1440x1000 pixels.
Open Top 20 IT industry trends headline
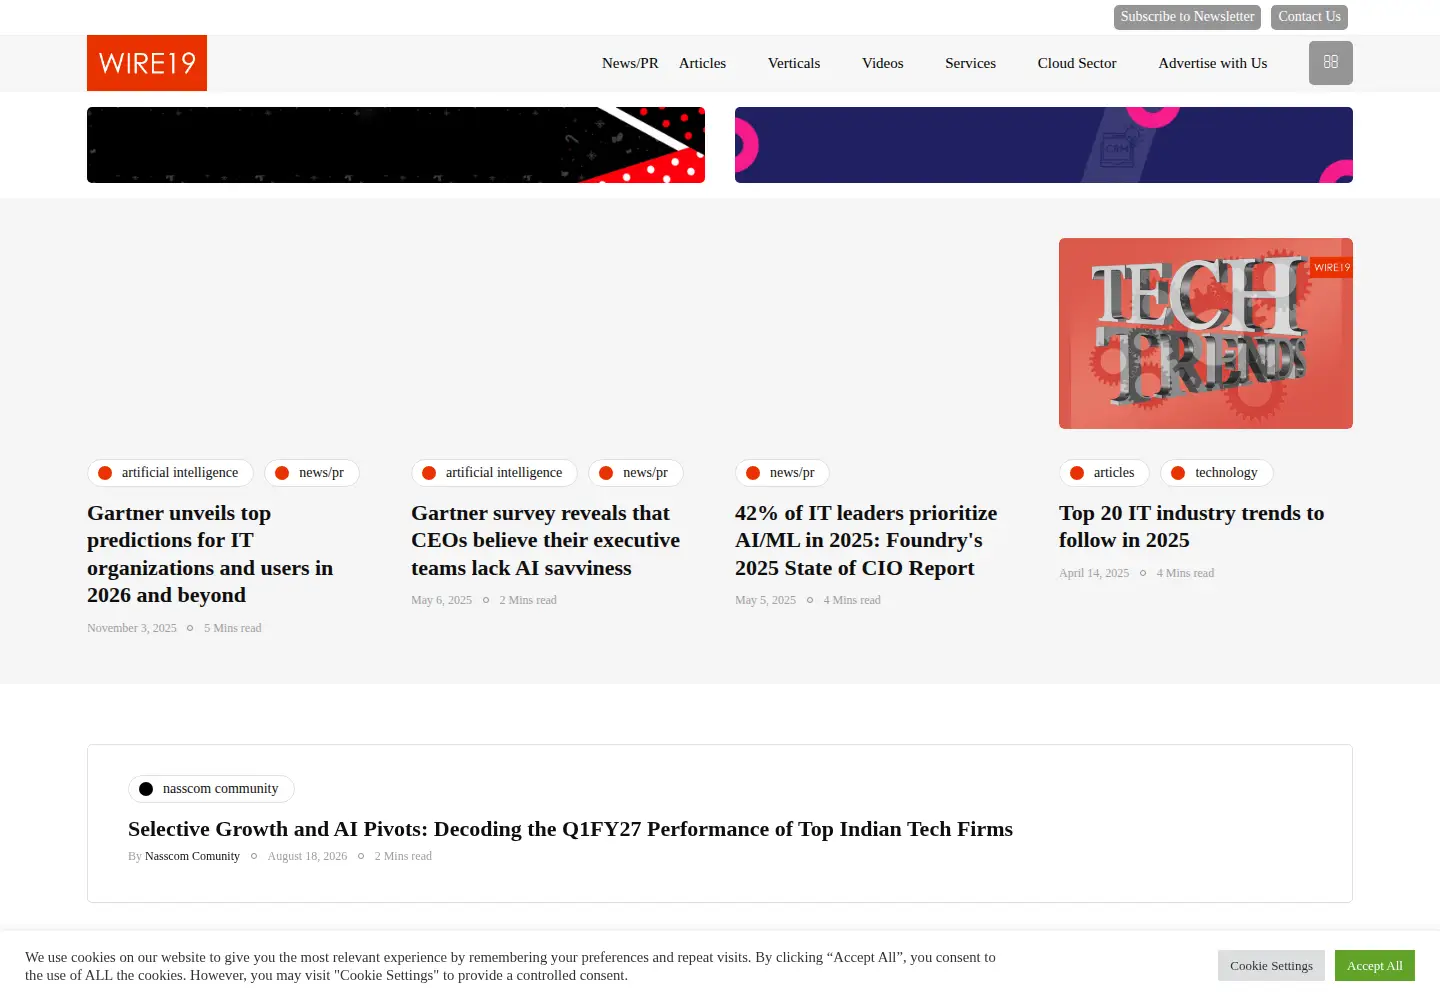coord(1191,526)
